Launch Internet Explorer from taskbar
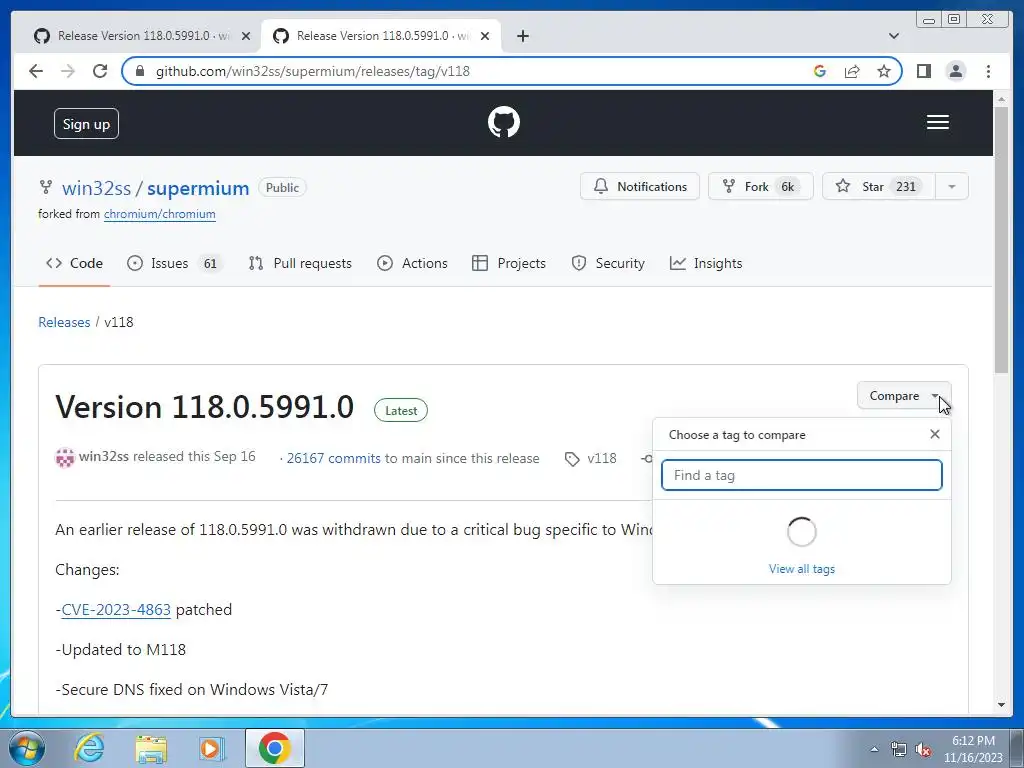The width and height of the screenshot is (1024, 768). tap(89, 748)
